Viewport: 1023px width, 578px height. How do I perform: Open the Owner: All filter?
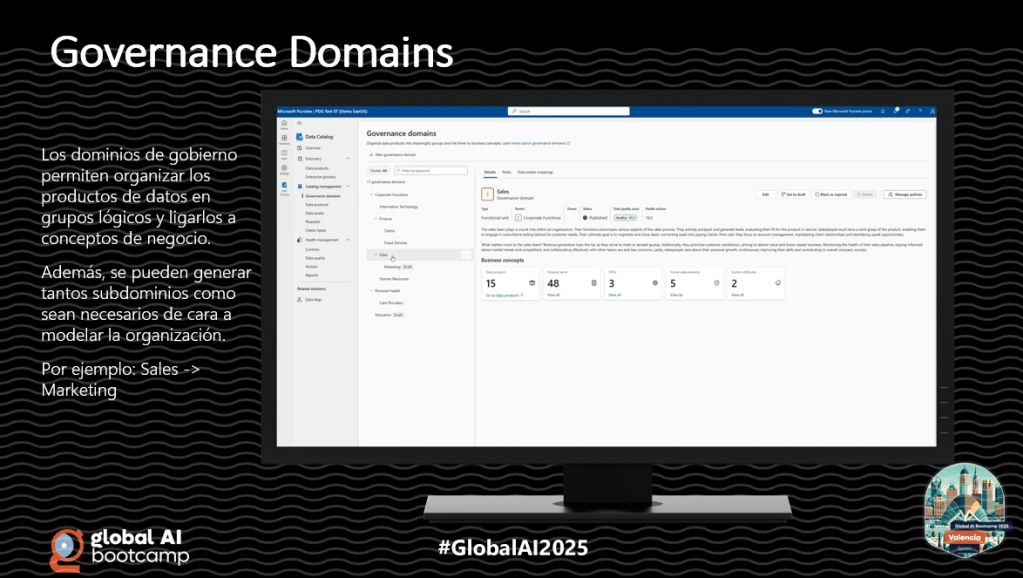(x=378, y=171)
